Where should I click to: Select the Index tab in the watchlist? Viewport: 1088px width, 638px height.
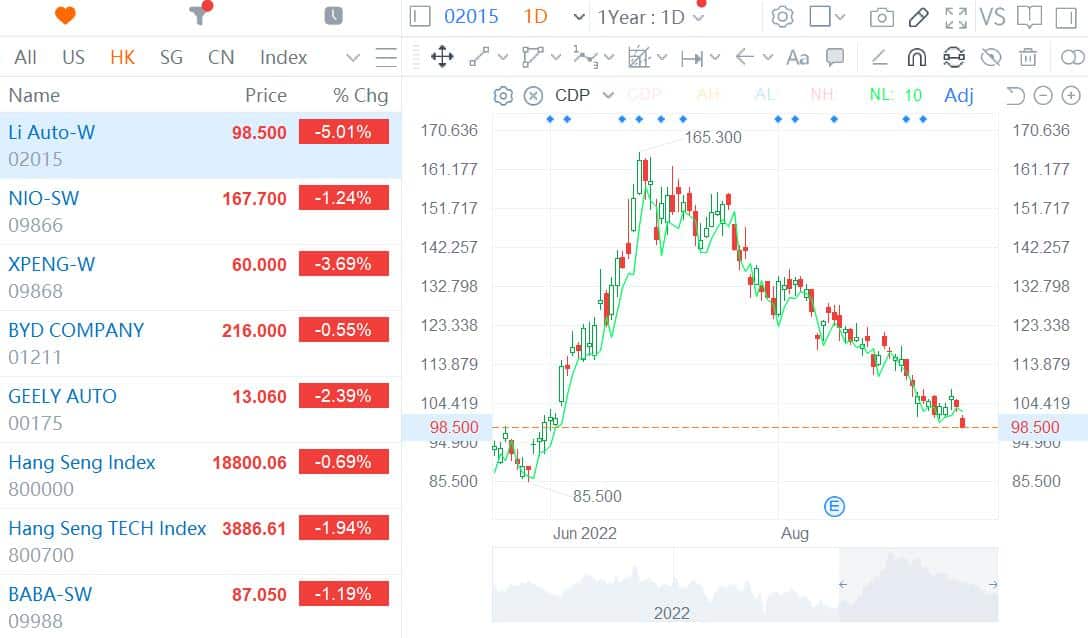click(282, 57)
